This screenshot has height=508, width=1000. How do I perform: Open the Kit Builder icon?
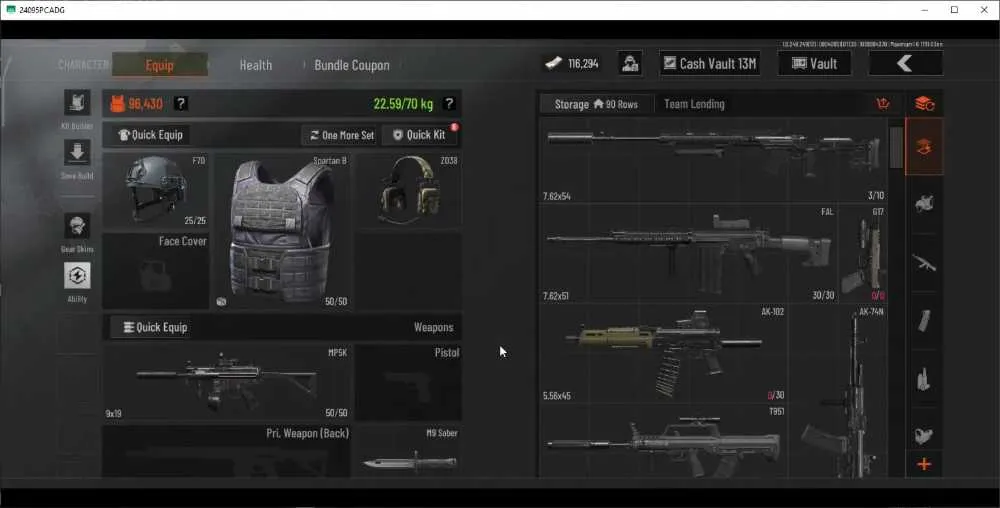point(77,103)
